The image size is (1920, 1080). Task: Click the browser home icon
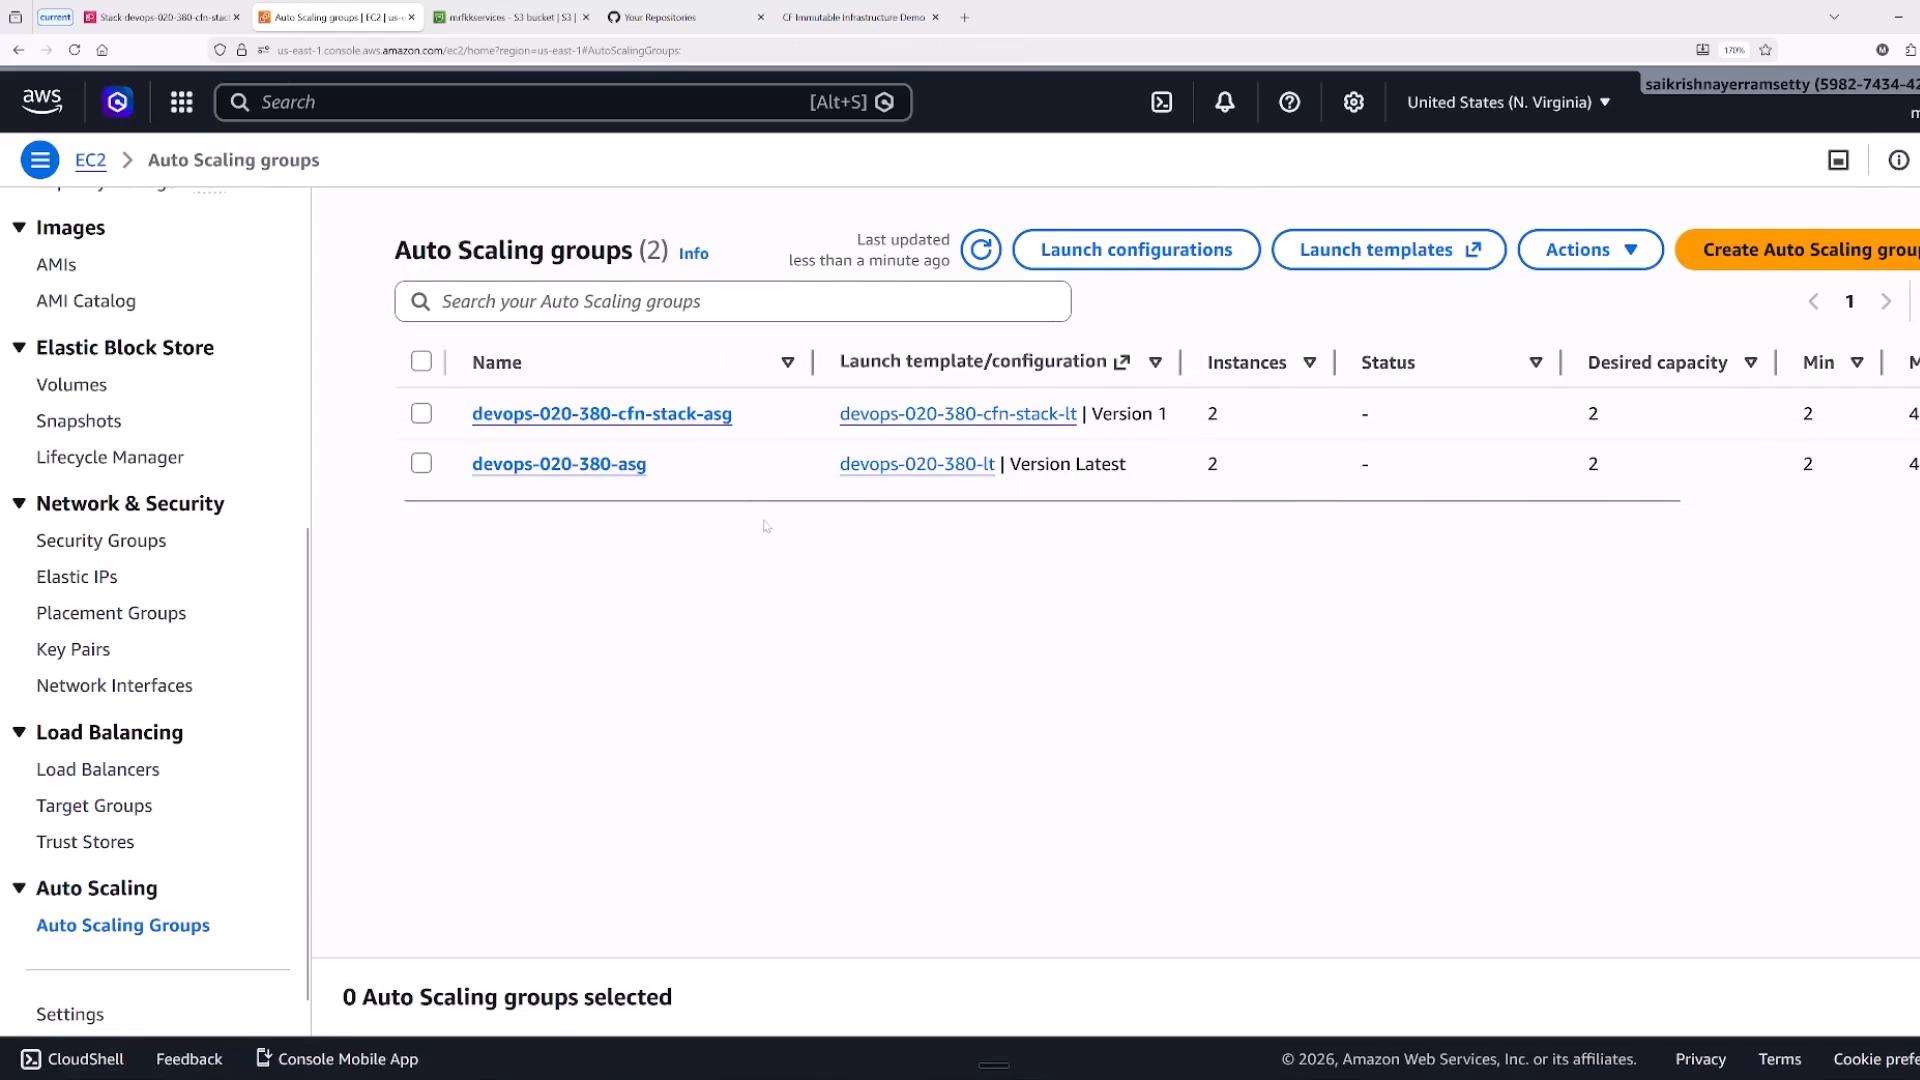pos(102,49)
